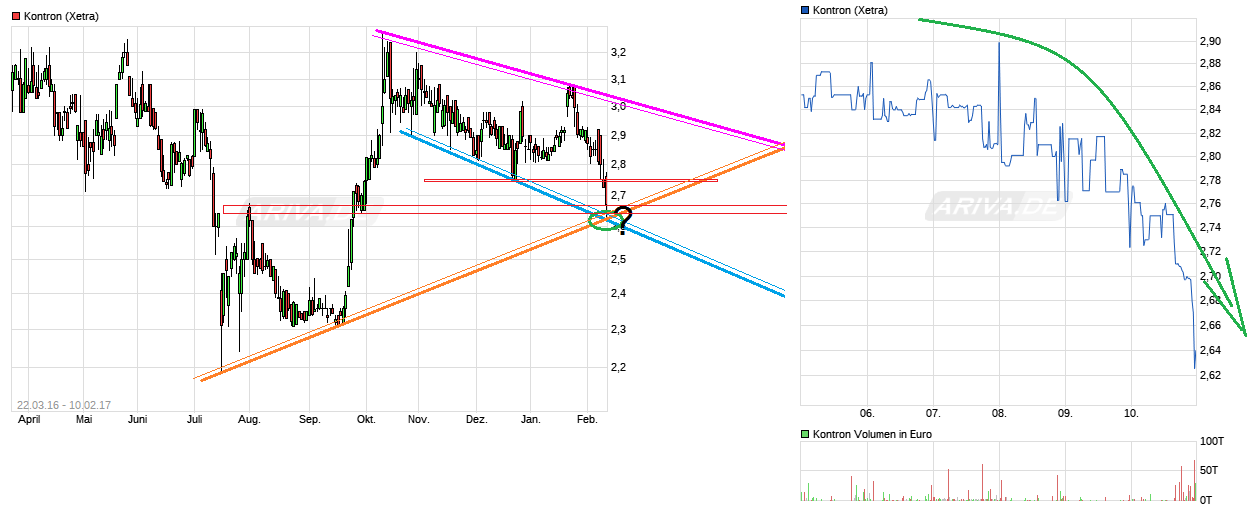Click the 2,80 price label on the intraday chart
This screenshot has height=516, width=1254.
pyautogui.click(x=1209, y=156)
